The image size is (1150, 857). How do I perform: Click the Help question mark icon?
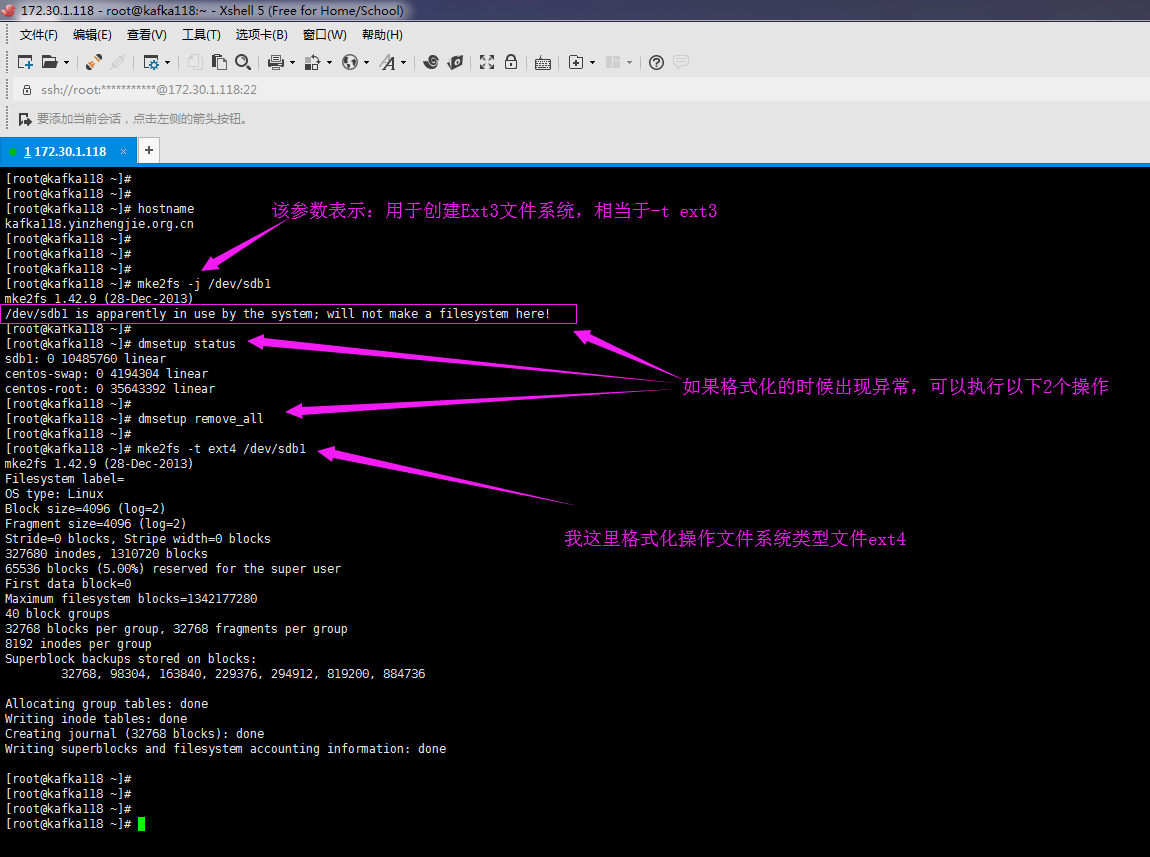(656, 62)
